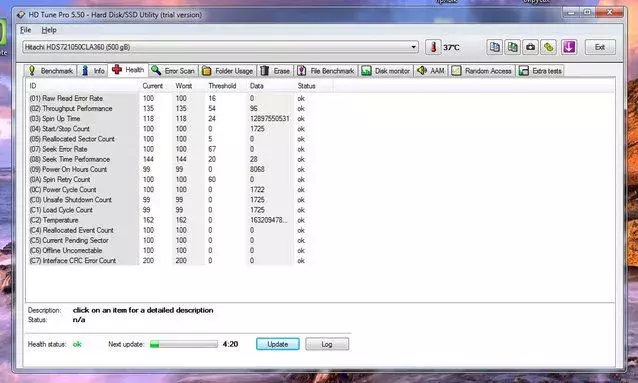Image resolution: width=638 pixels, height=383 pixels.
Task: Click the Data value 12897550531
Action: click(270, 119)
